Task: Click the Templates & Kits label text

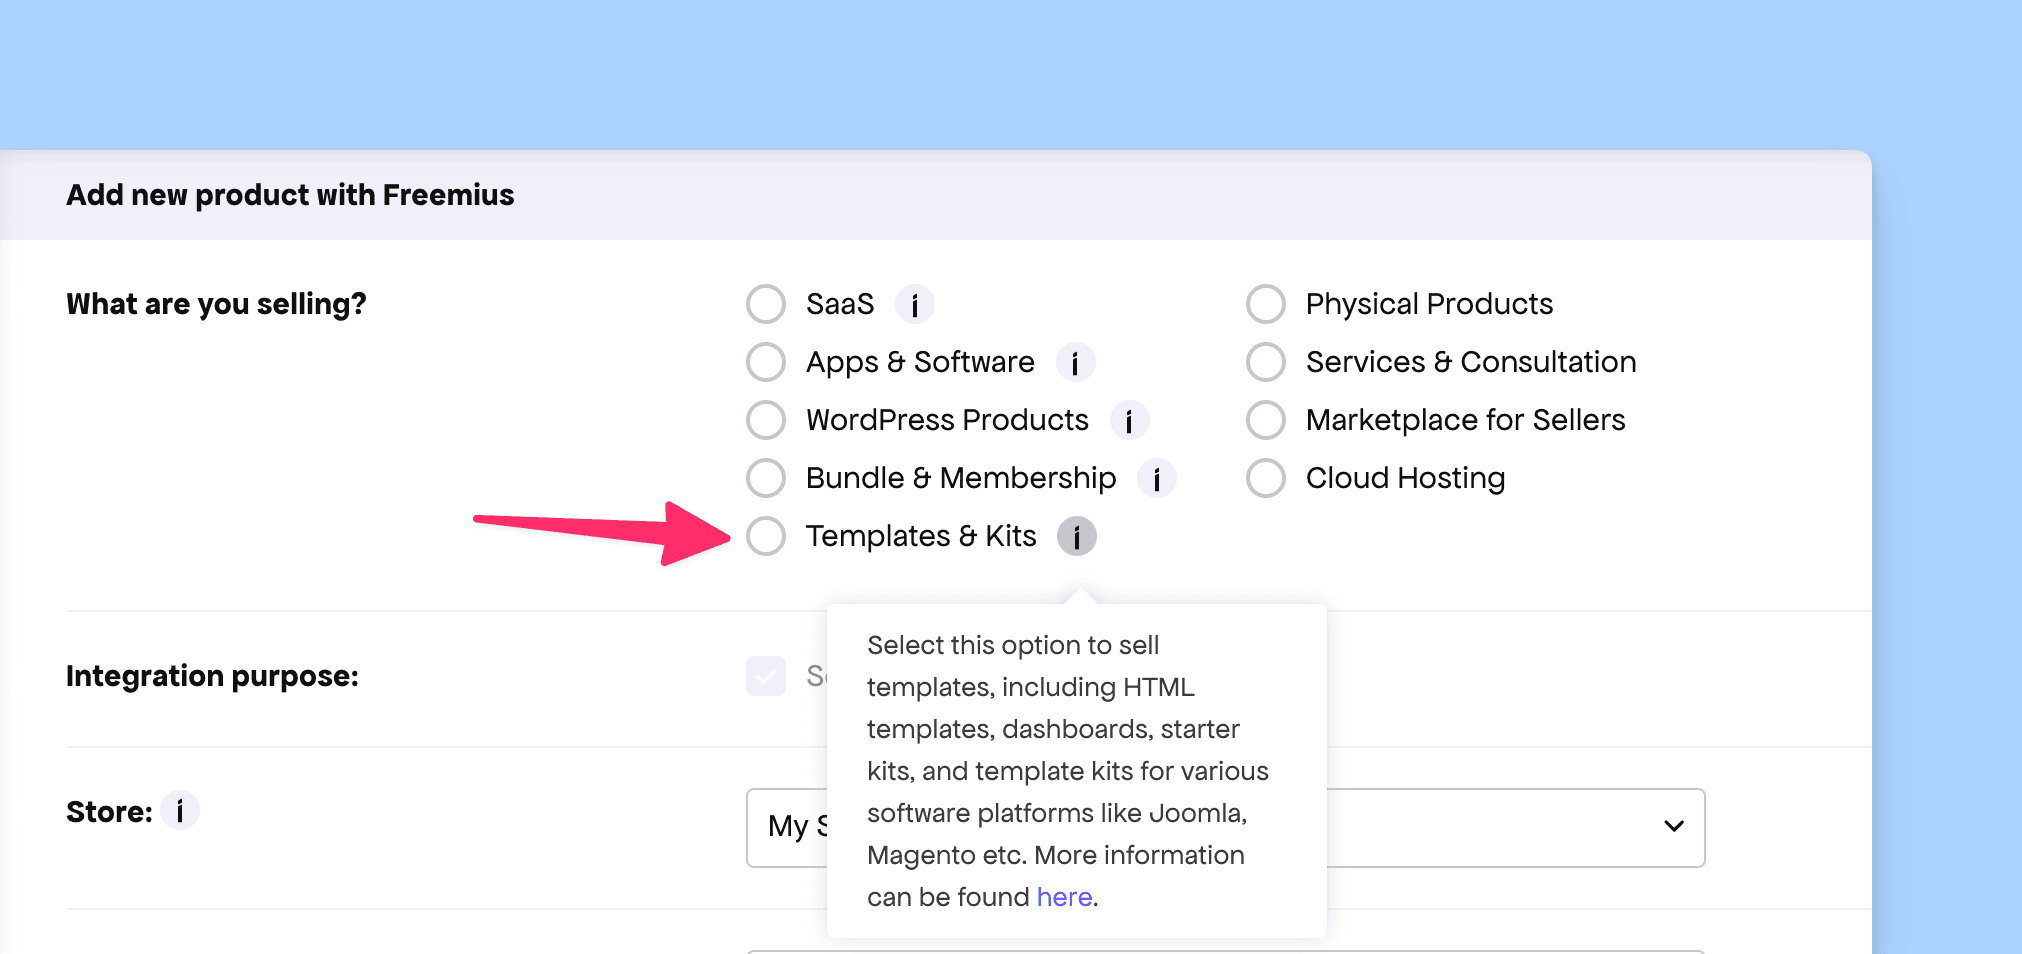Action: tap(920, 536)
